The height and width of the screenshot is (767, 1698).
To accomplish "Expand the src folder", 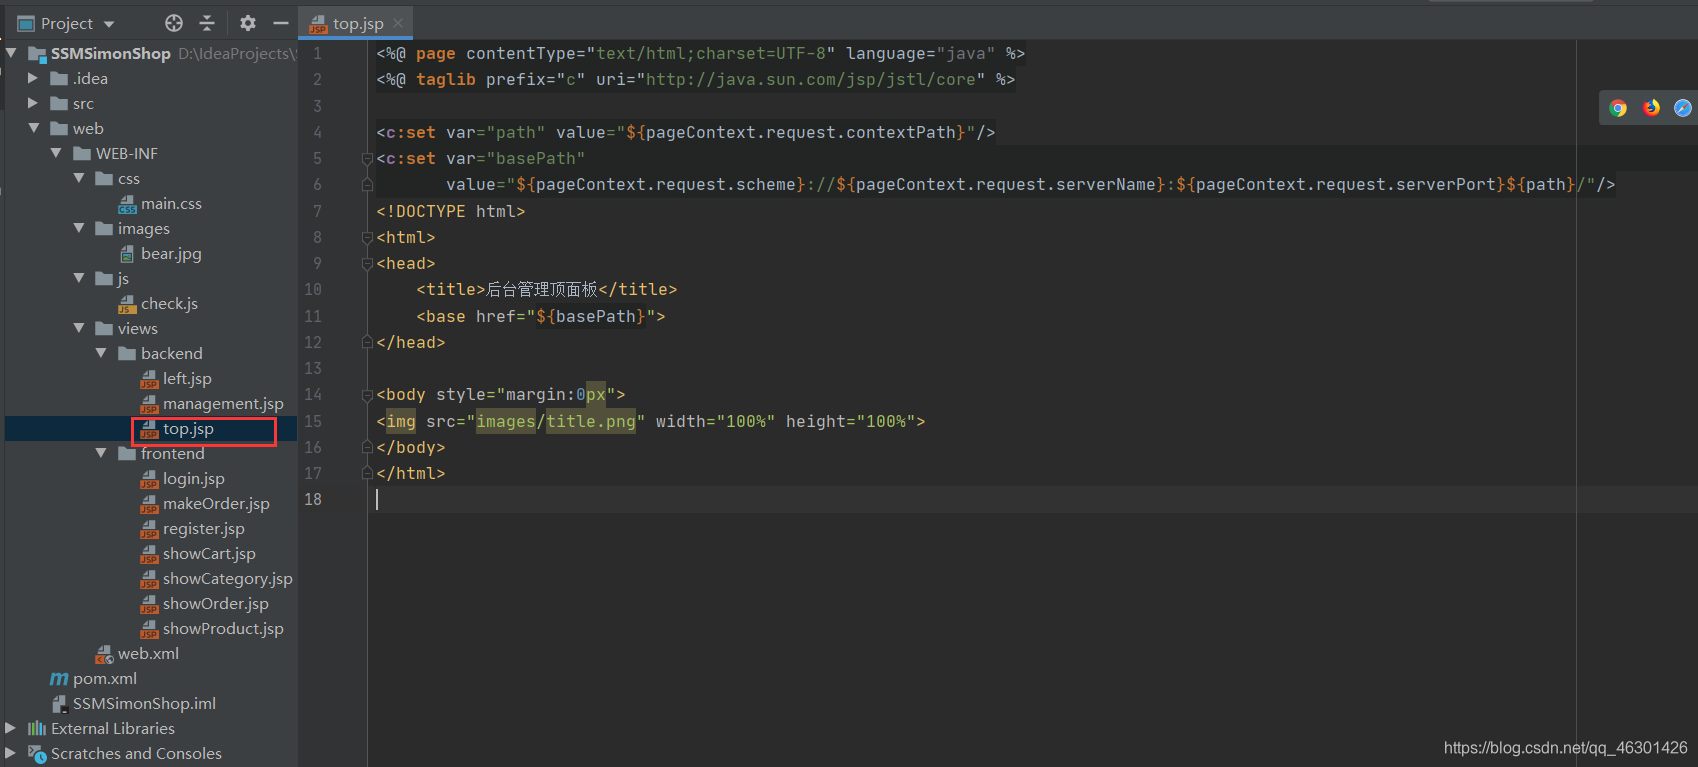I will tap(33, 103).
